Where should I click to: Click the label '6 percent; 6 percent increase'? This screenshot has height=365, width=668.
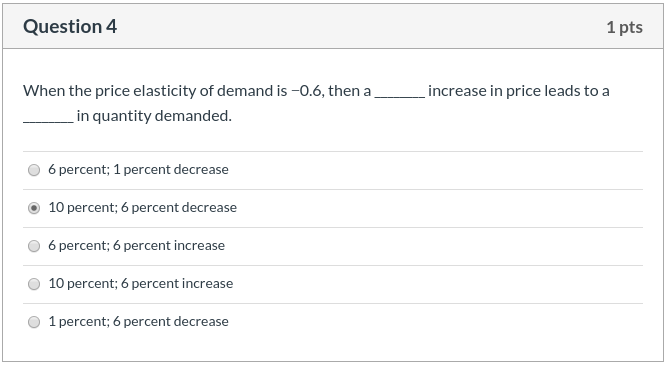[x=136, y=245]
